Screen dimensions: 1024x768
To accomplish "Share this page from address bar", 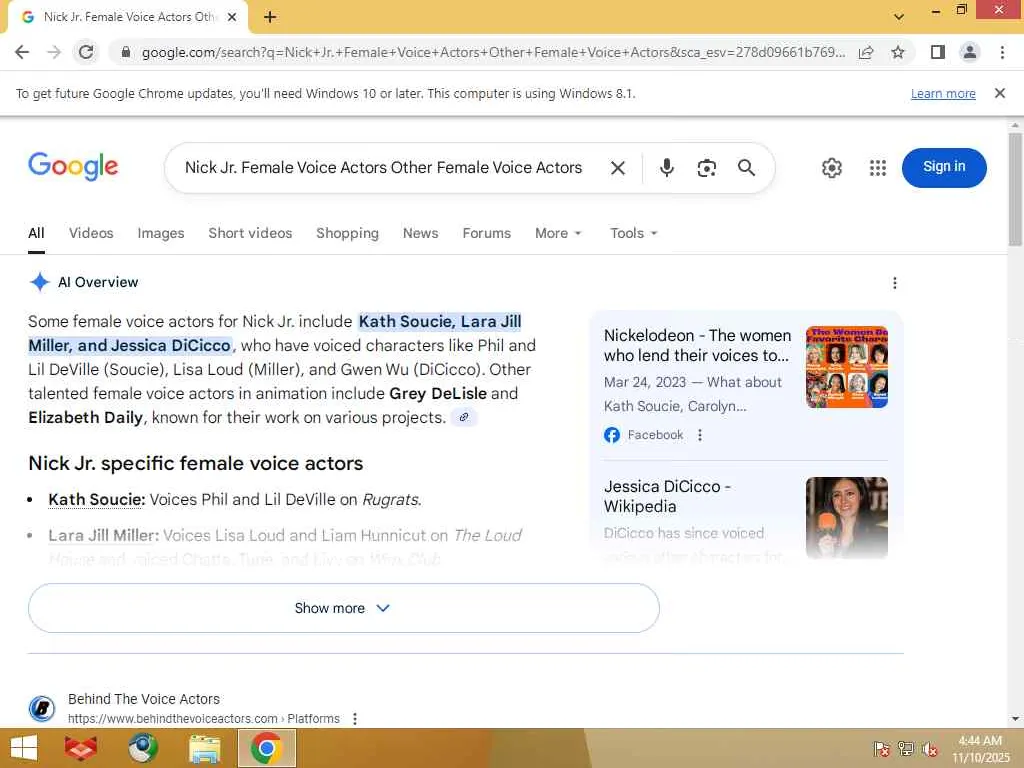I will pos(866,52).
